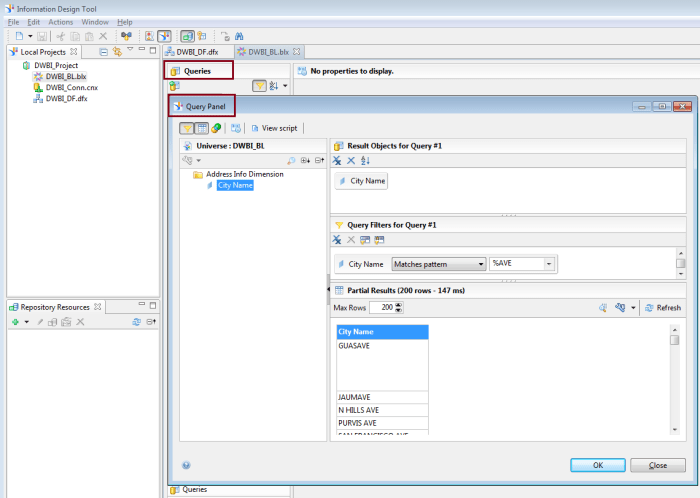The height and width of the screenshot is (498, 700).
Task: Click the Max Rows stepper arrows
Action: click(x=399, y=308)
